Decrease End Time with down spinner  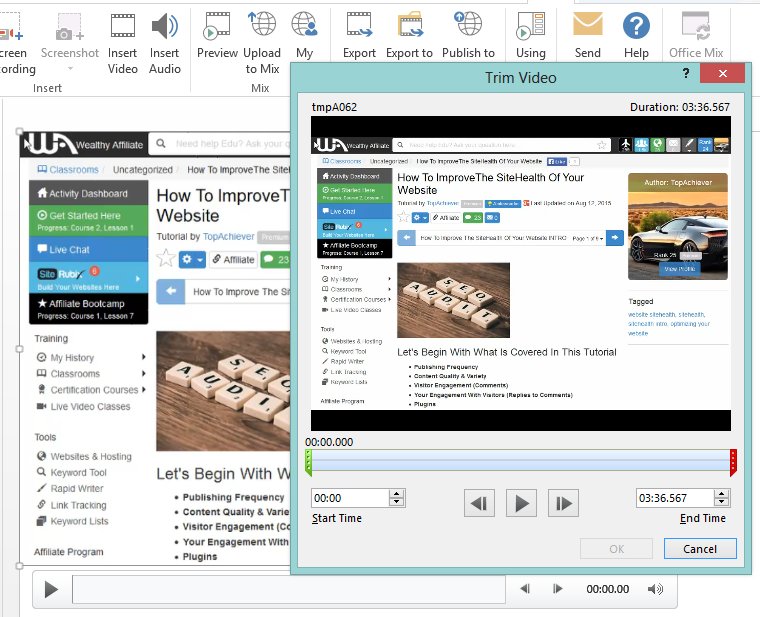pyautogui.click(x=722, y=502)
